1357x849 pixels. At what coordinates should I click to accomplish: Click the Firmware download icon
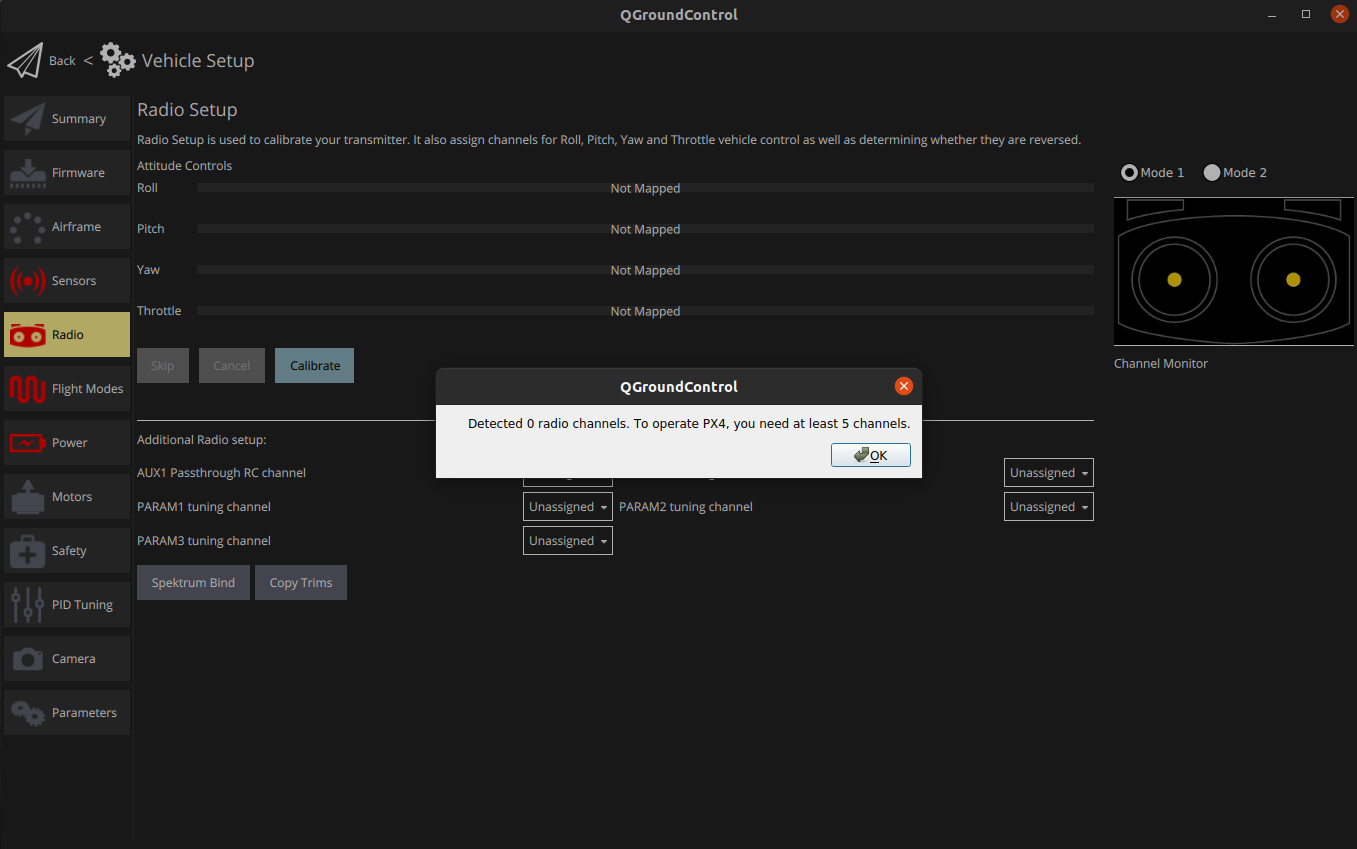click(x=27, y=173)
